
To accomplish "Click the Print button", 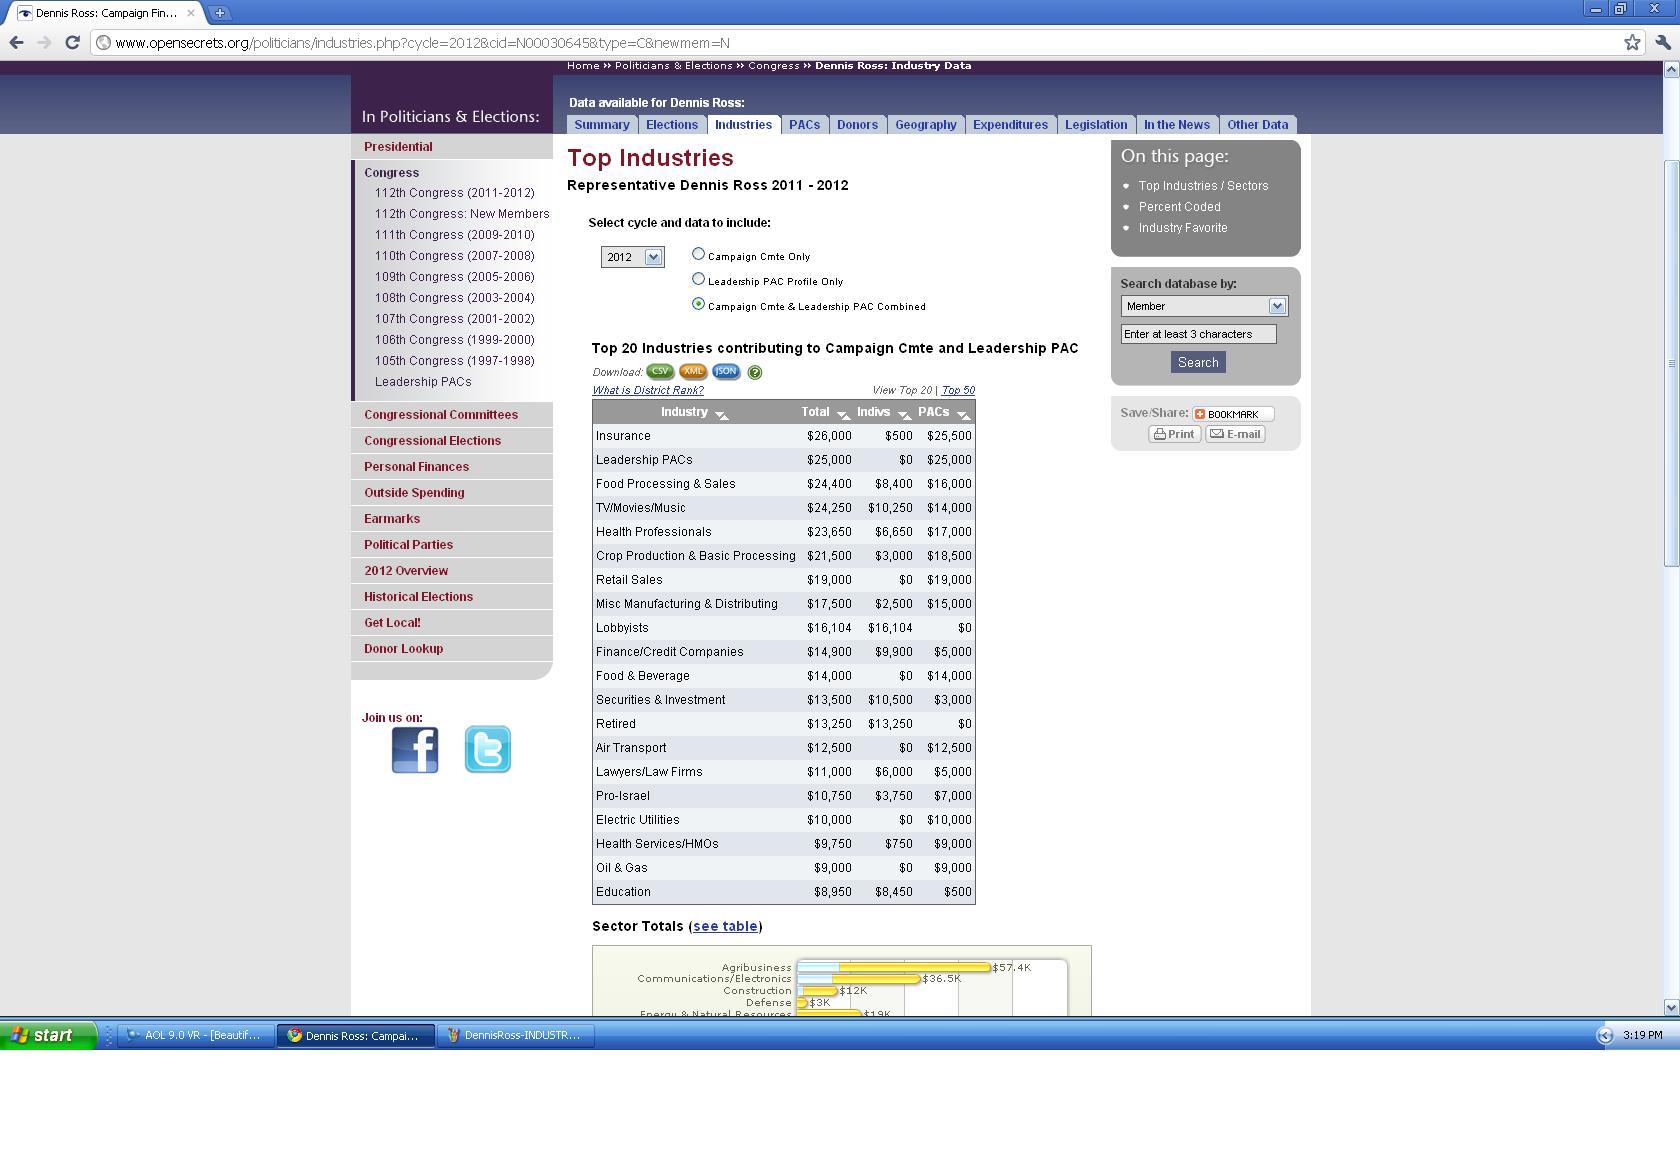I will coord(1174,434).
